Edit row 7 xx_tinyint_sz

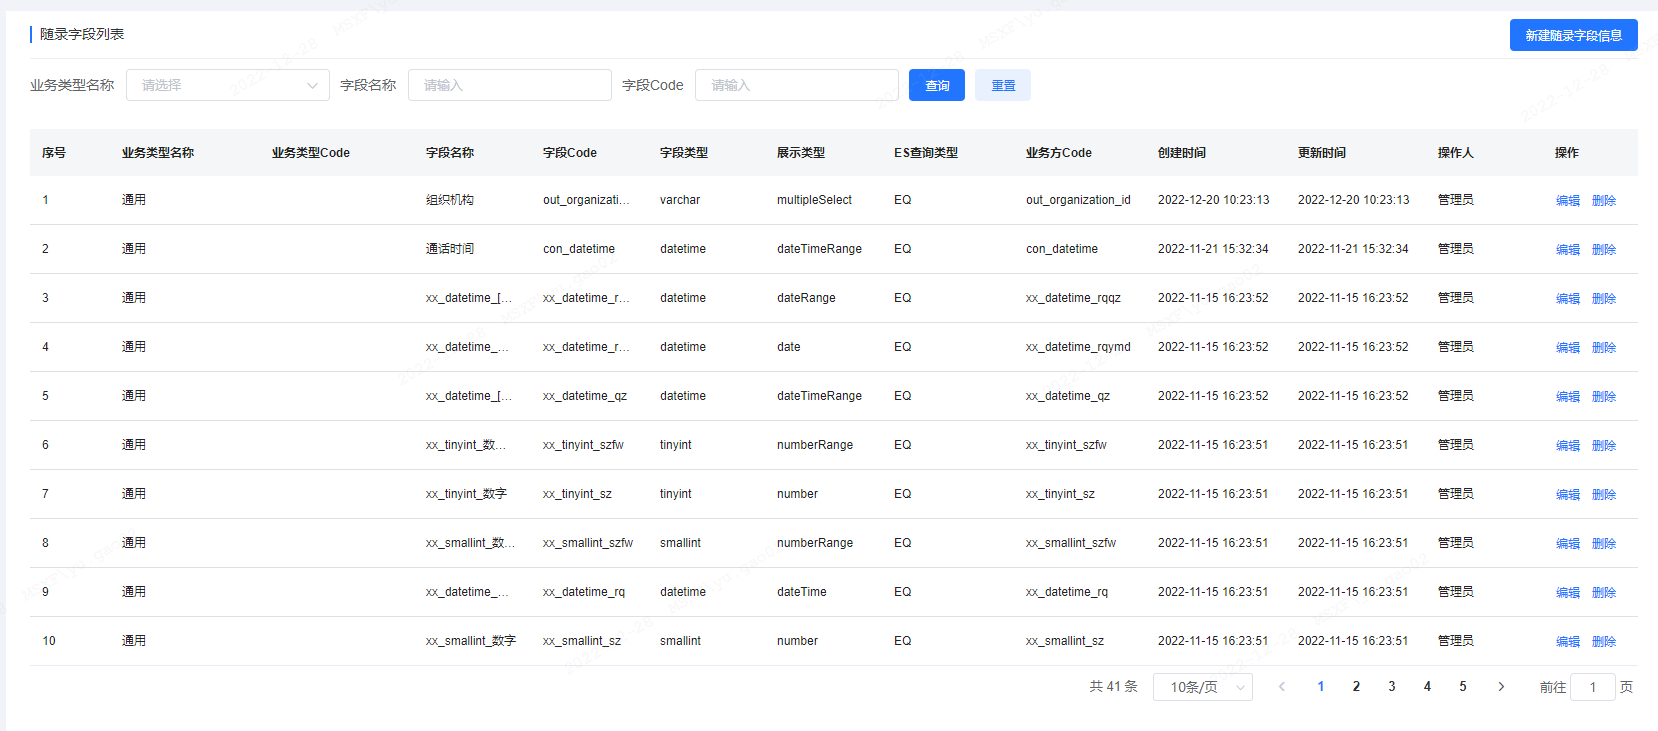click(x=1567, y=494)
